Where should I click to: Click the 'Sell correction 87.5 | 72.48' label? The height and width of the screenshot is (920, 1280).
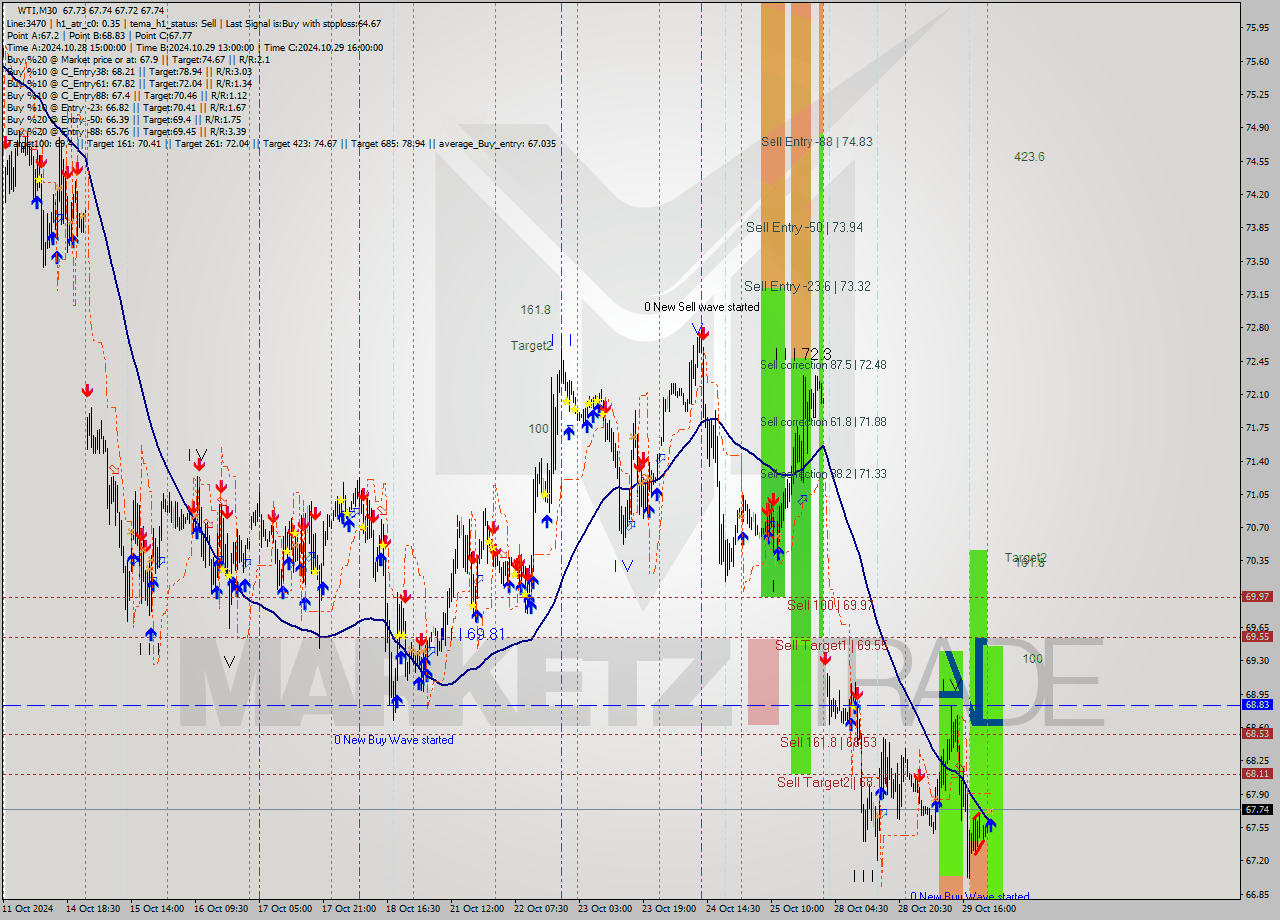coord(823,365)
